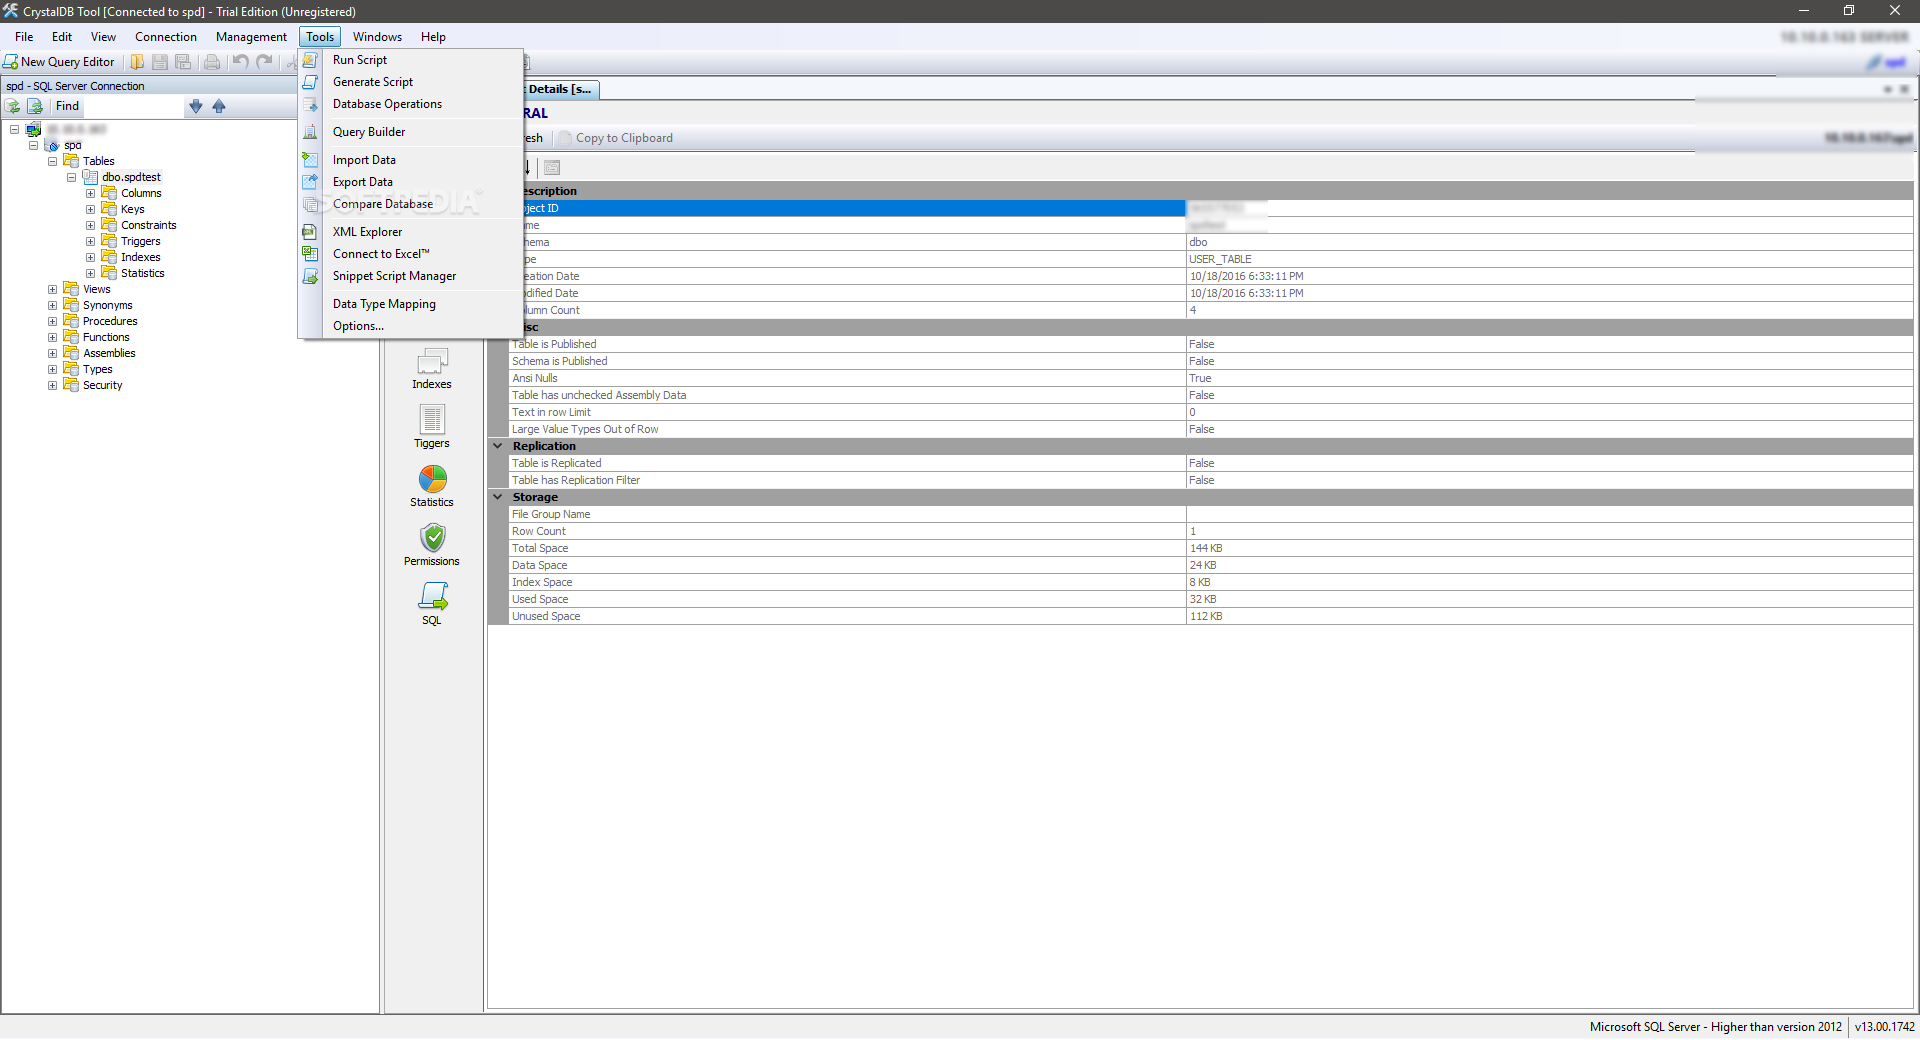This screenshot has height=1040, width=1920.
Task: Click the Save toolbar icon
Action: click(x=160, y=62)
